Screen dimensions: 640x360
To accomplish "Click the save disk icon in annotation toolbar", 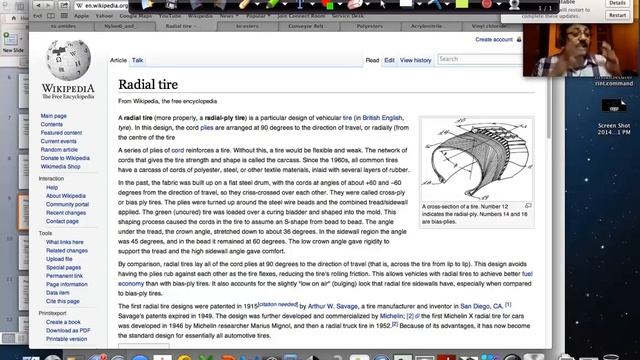I will point(171,4).
